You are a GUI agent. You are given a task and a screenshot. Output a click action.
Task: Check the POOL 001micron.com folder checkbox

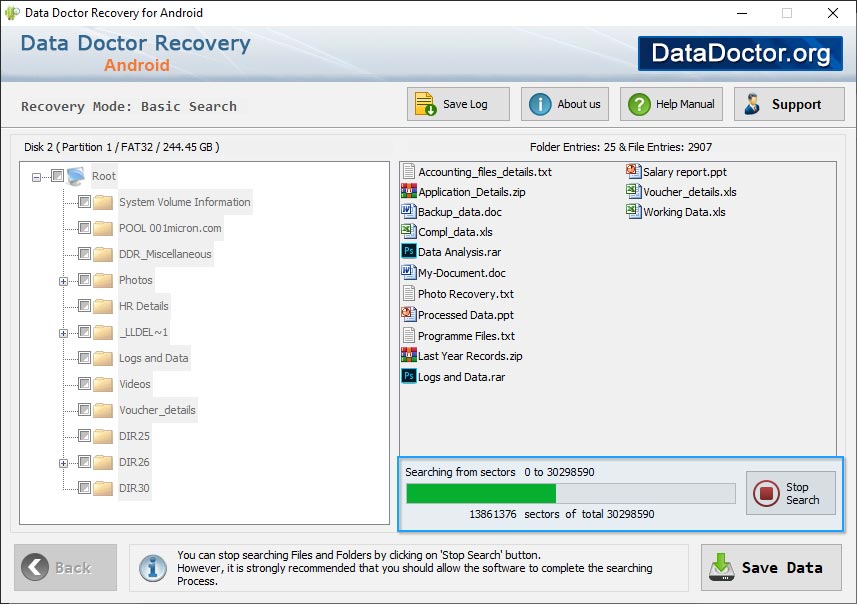click(84, 227)
